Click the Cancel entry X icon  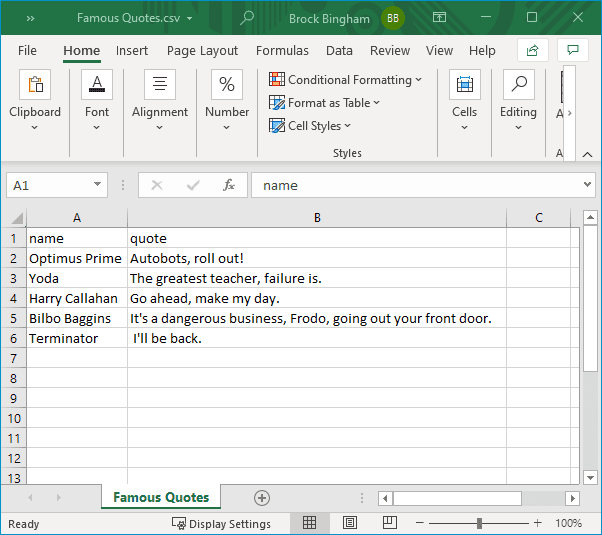point(157,185)
